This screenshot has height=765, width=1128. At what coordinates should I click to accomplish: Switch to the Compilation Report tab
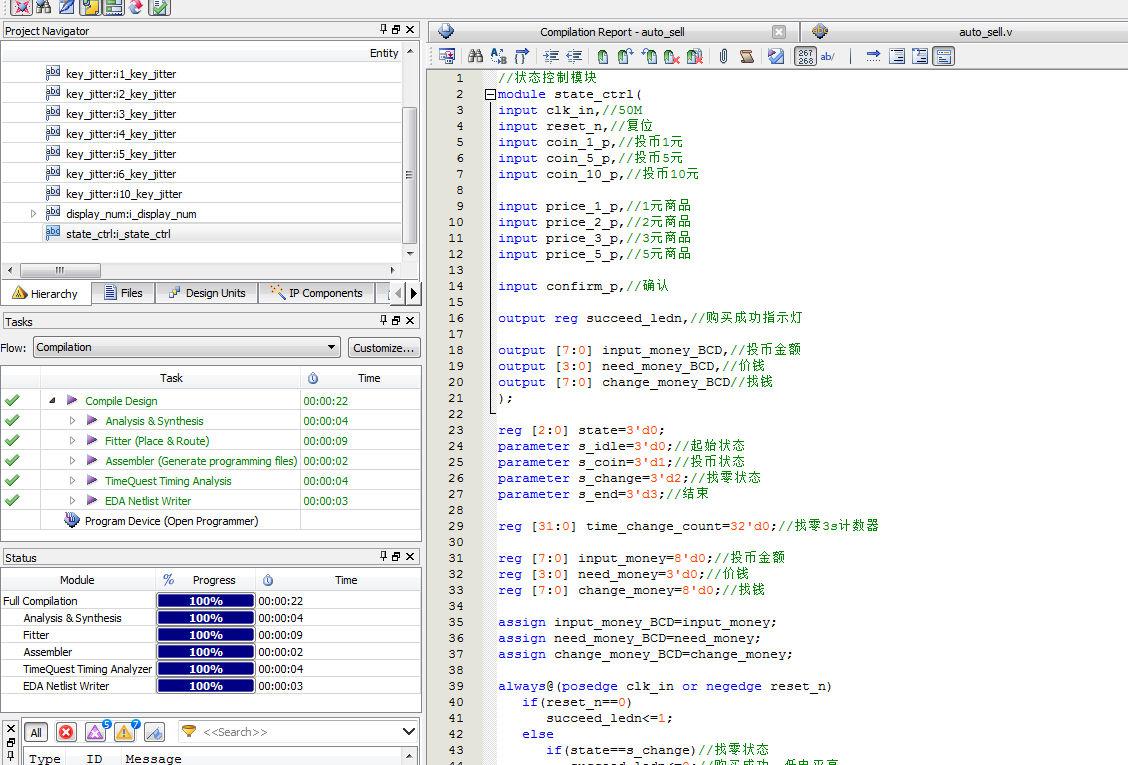click(611, 32)
